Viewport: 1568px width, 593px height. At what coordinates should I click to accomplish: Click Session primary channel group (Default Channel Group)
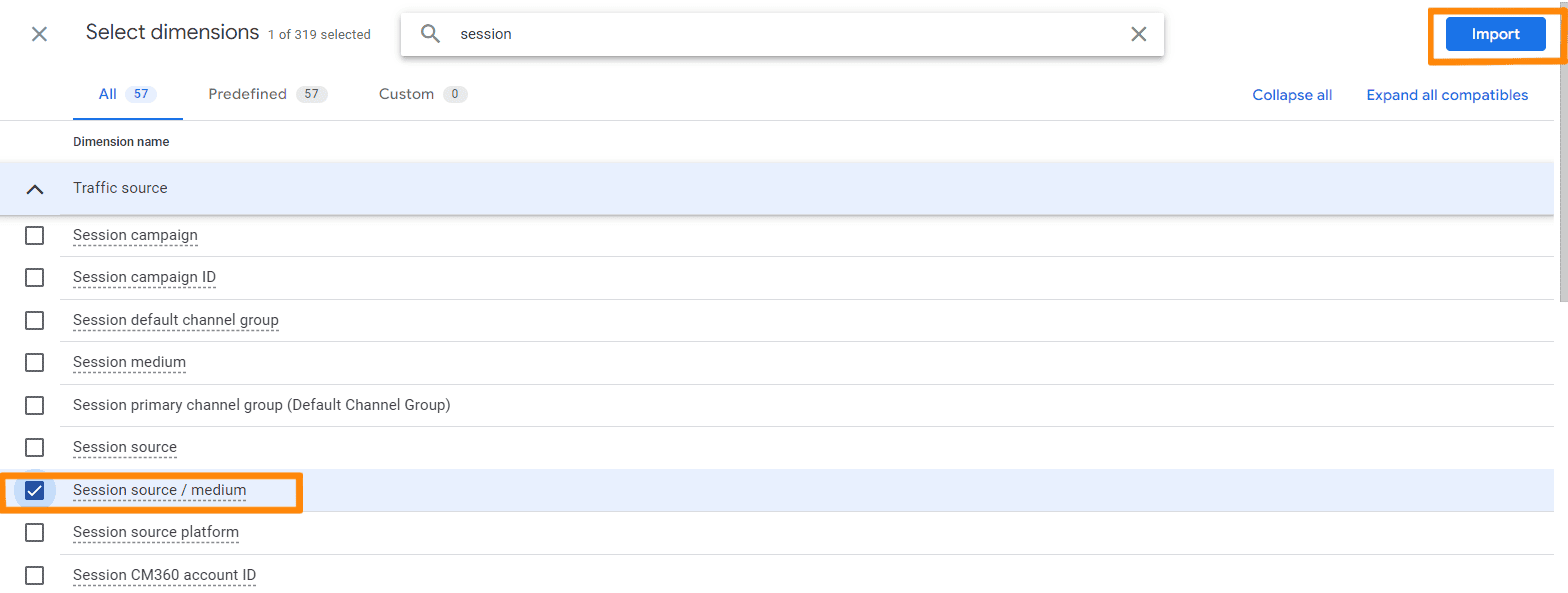pyautogui.click(x=262, y=405)
